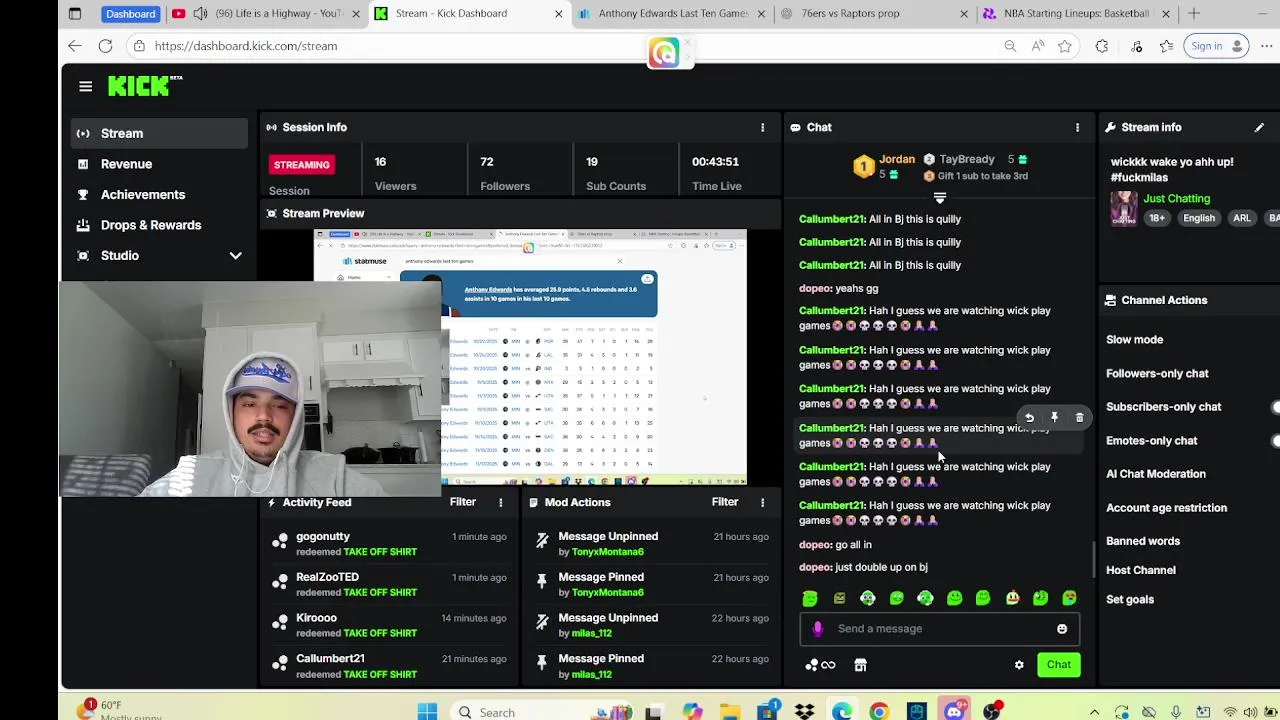
Task: Open Account age restriction setting
Action: click(1166, 508)
